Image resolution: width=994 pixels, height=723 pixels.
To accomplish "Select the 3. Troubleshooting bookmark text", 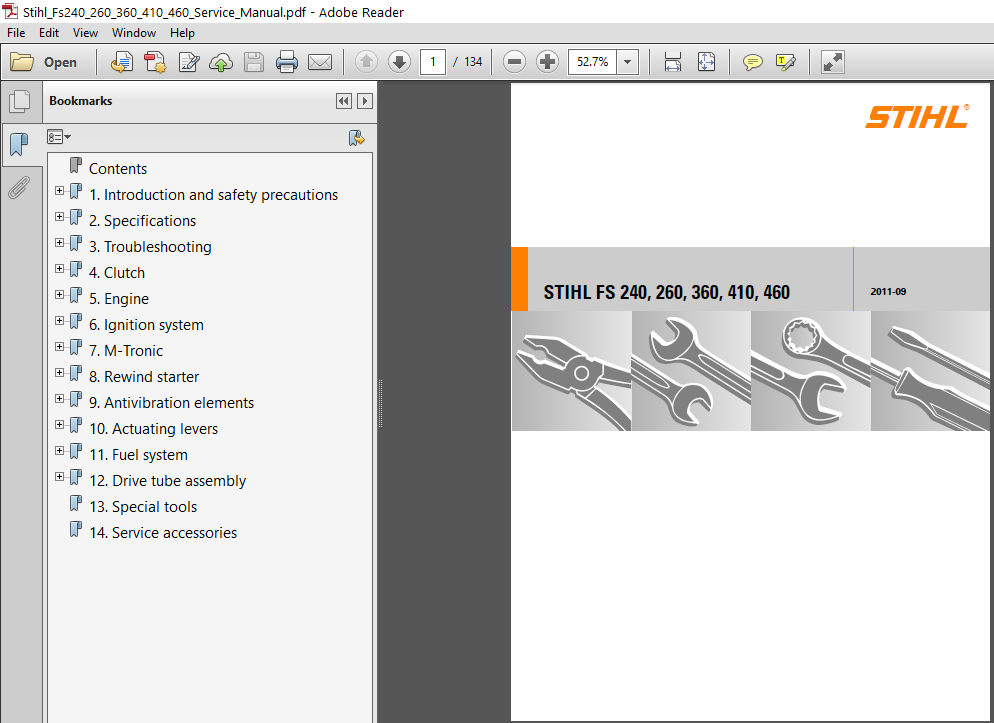I will tap(150, 247).
